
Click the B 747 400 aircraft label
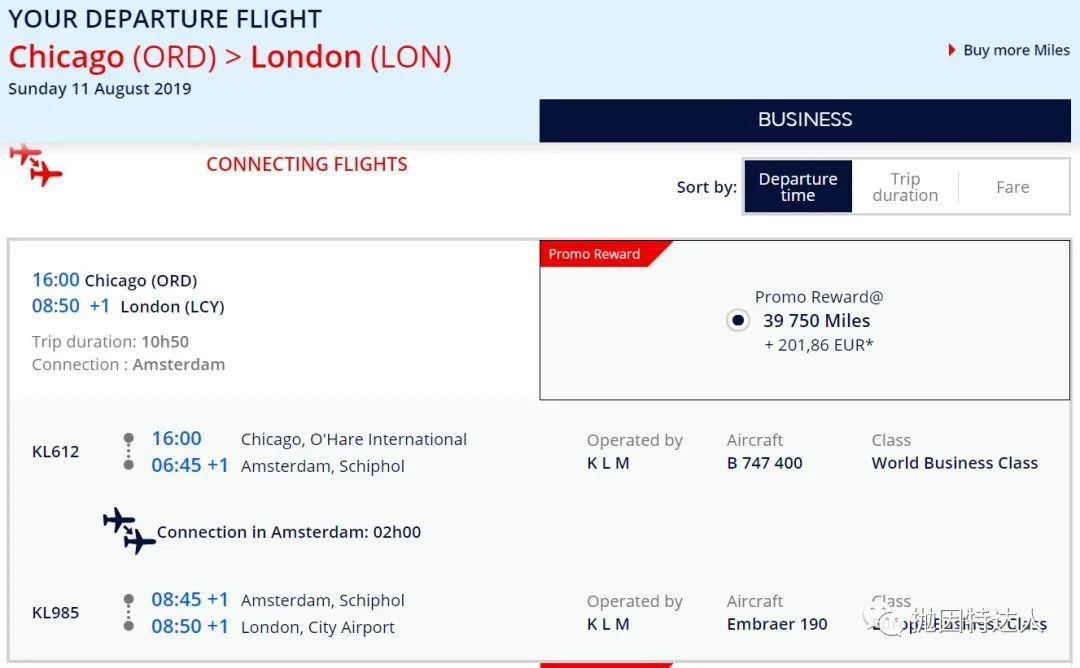click(x=765, y=463)
